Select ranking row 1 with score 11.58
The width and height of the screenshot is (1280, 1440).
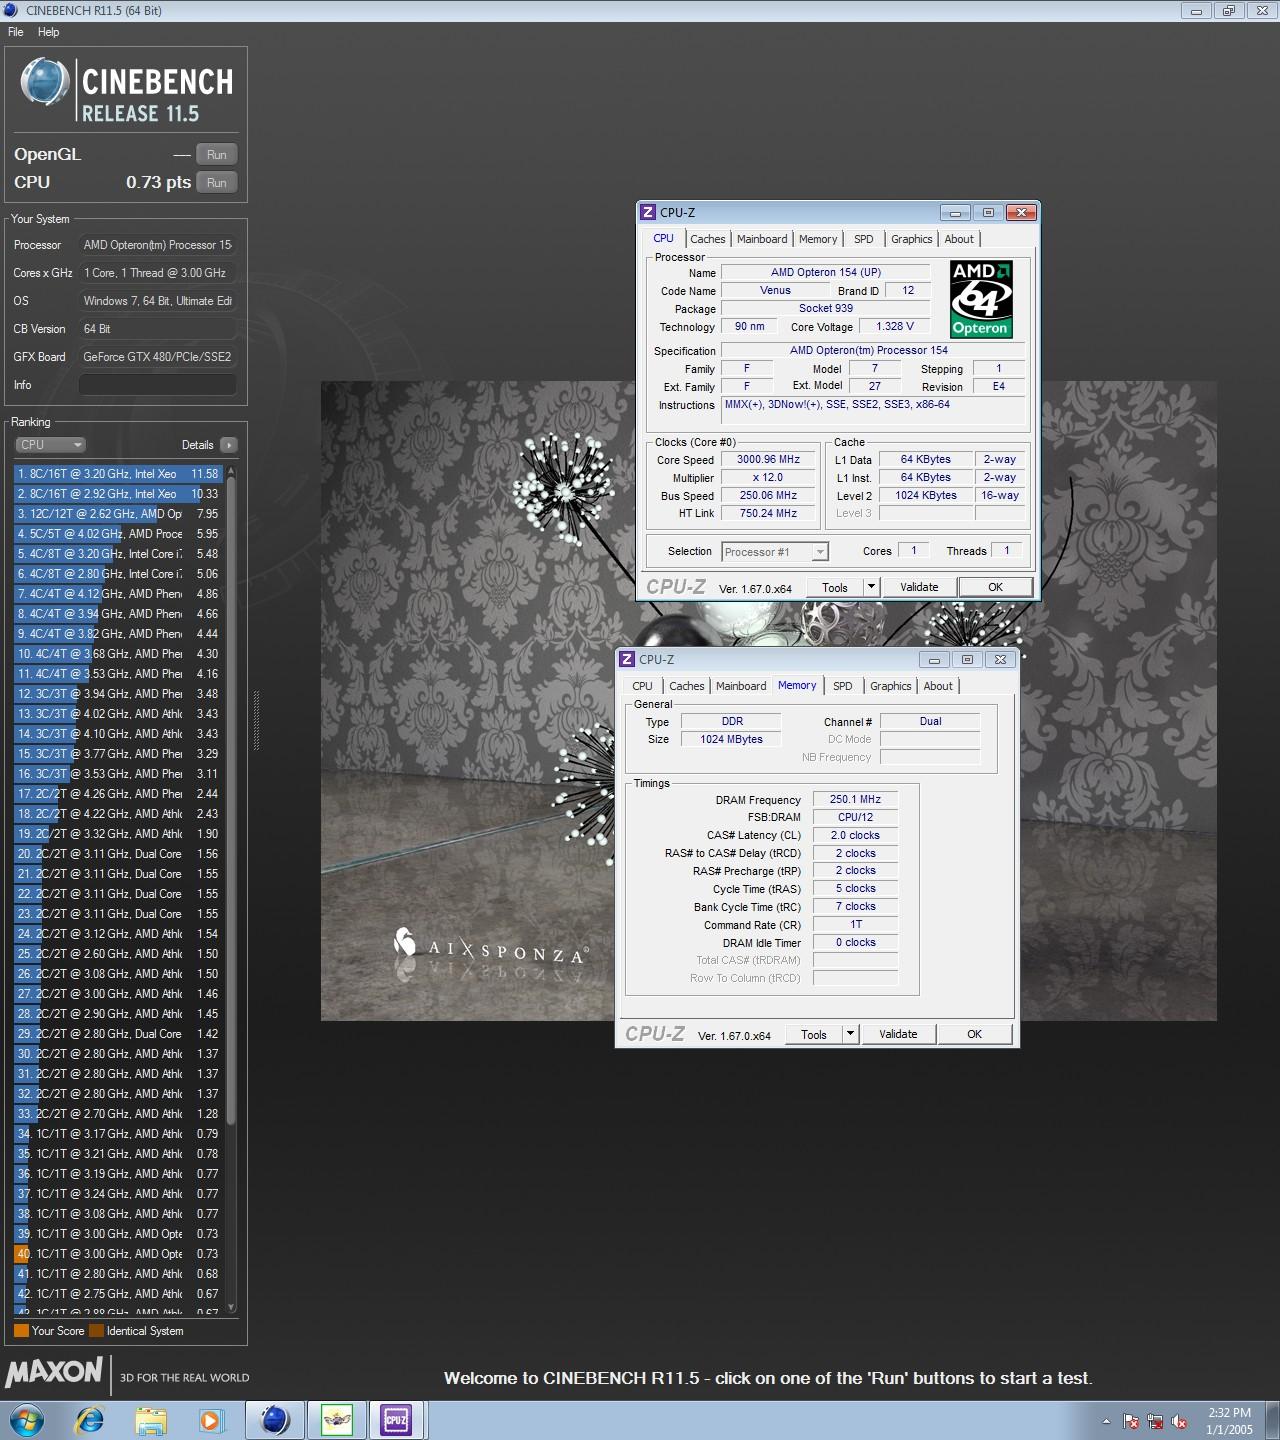click(118, 474)
